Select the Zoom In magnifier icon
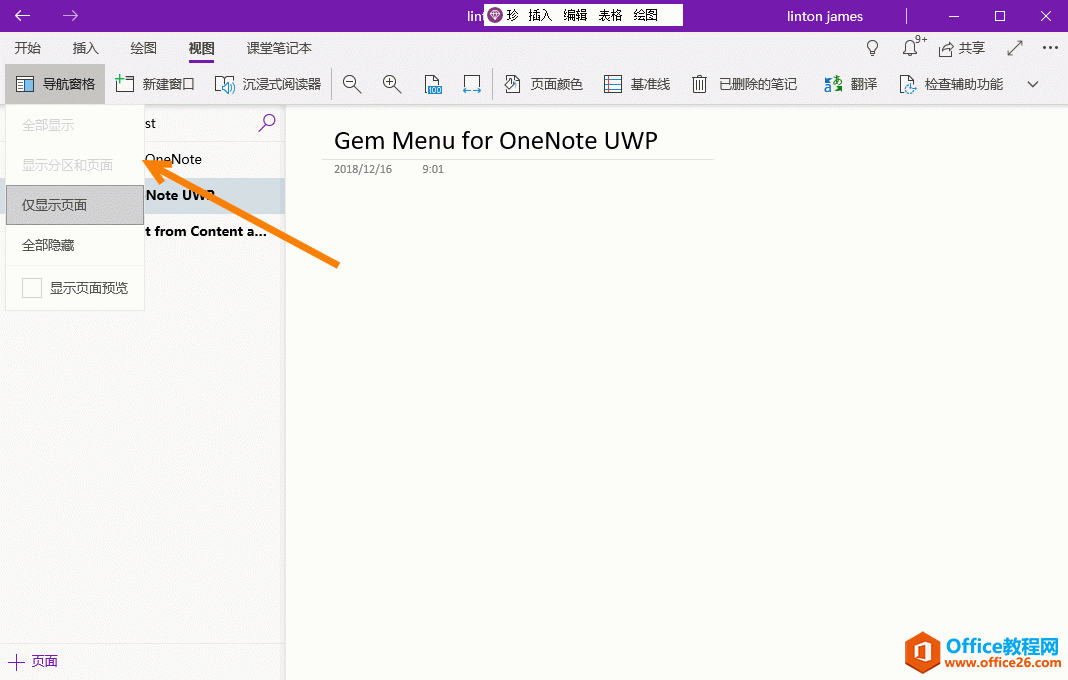This screenshot has width=1068, height=680. pyautogui.click(x=391, y=84)
